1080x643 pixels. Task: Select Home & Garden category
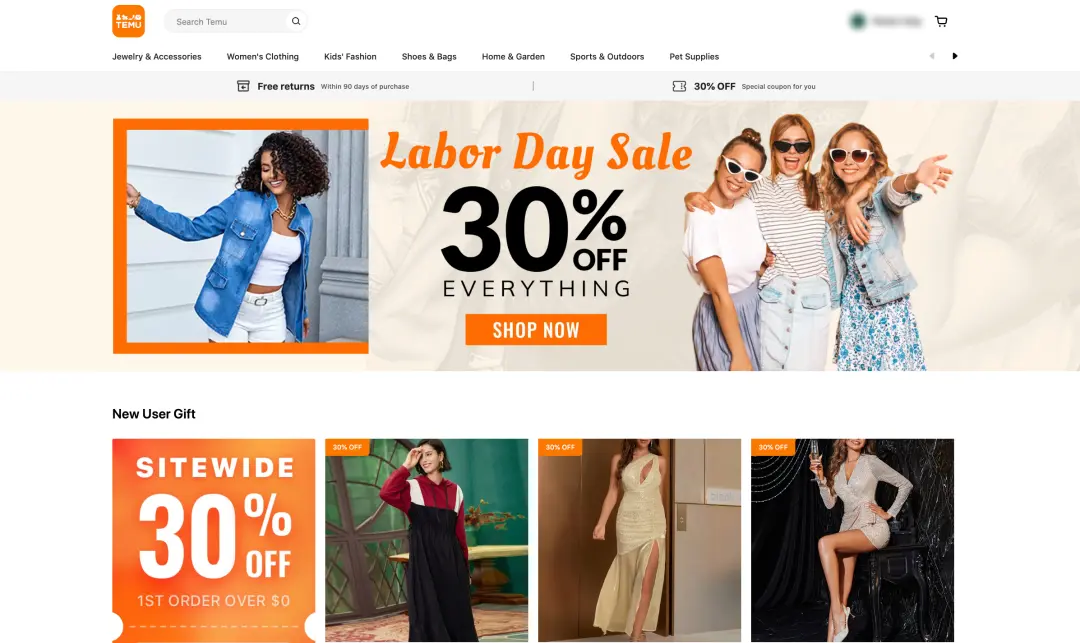pyautogui.click(x=513, y=56)
